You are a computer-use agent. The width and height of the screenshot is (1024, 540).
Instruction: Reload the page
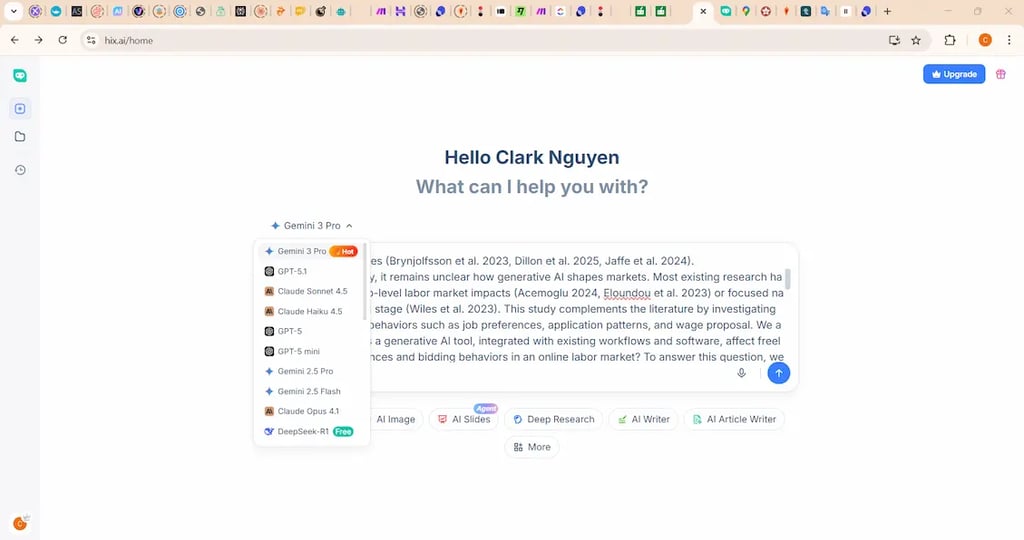click(63, 40)
